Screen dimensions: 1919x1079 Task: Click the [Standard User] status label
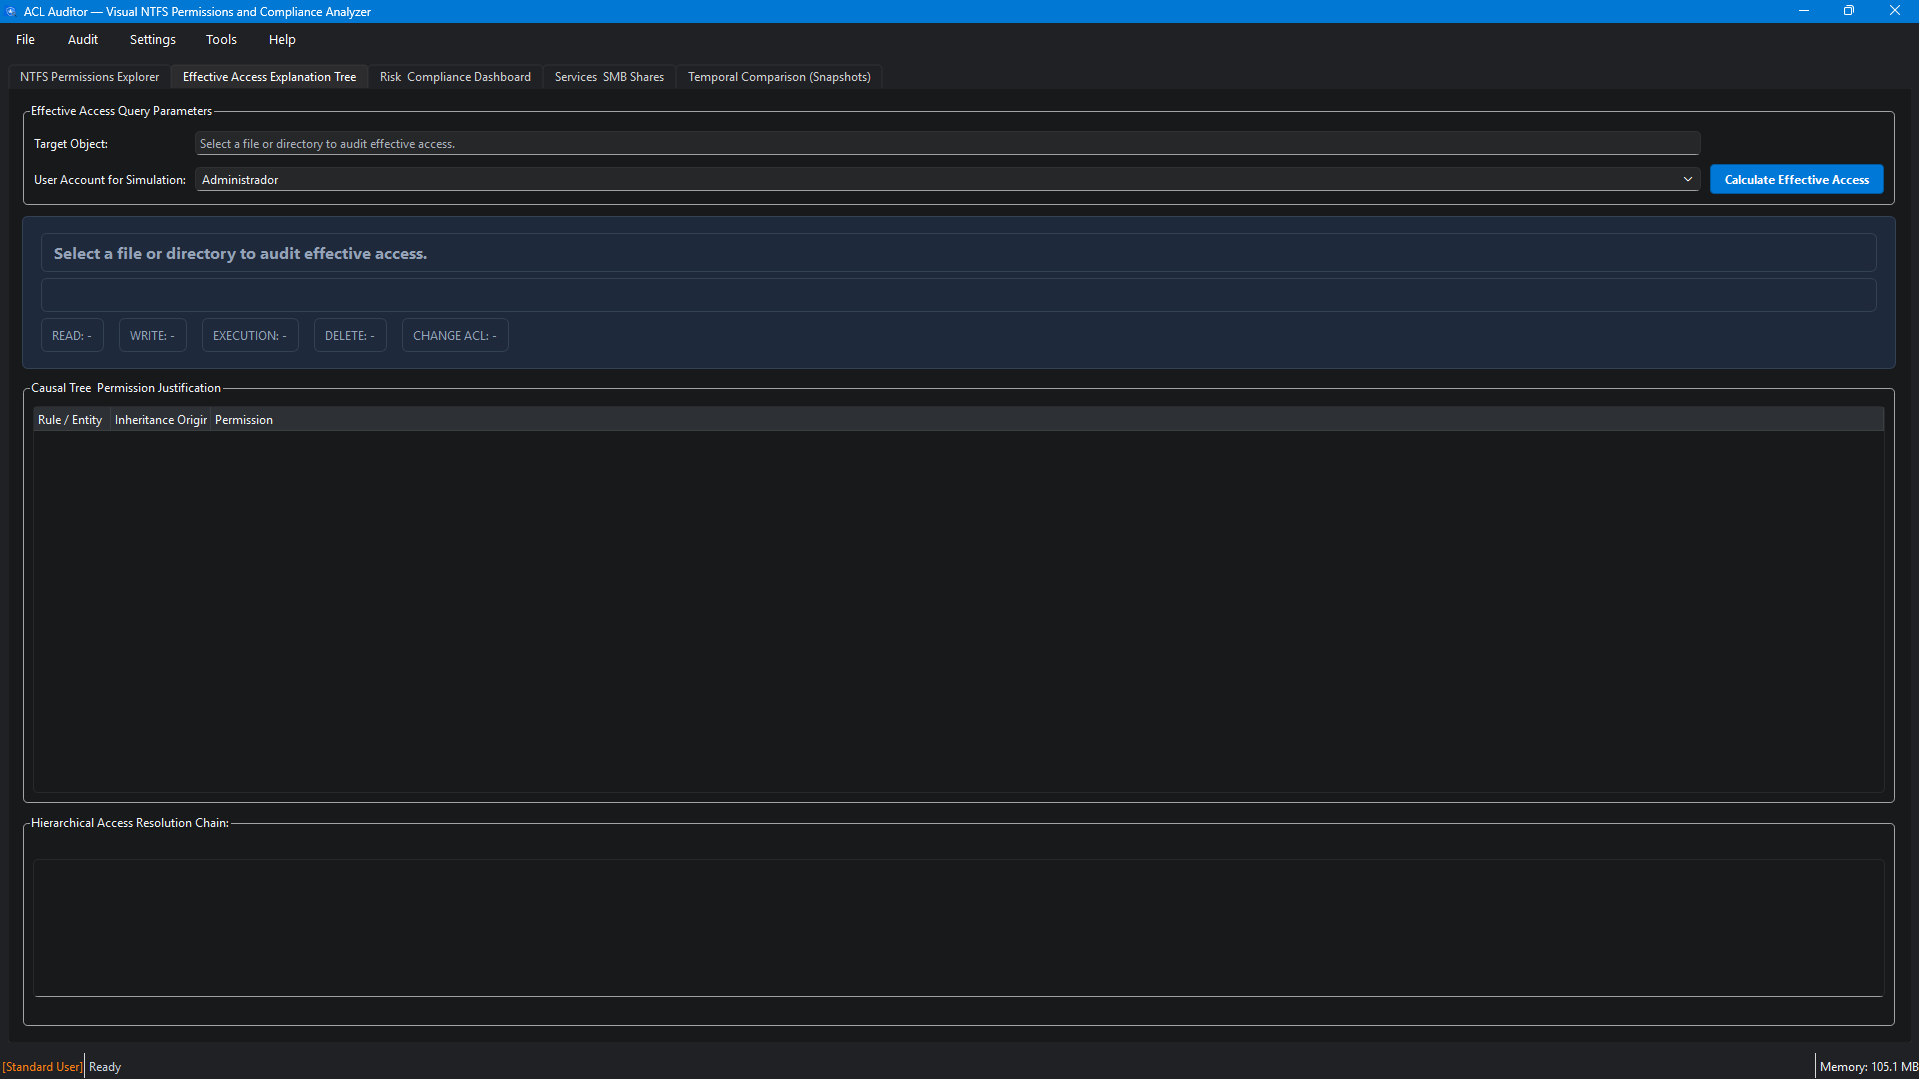[42, 1067]
